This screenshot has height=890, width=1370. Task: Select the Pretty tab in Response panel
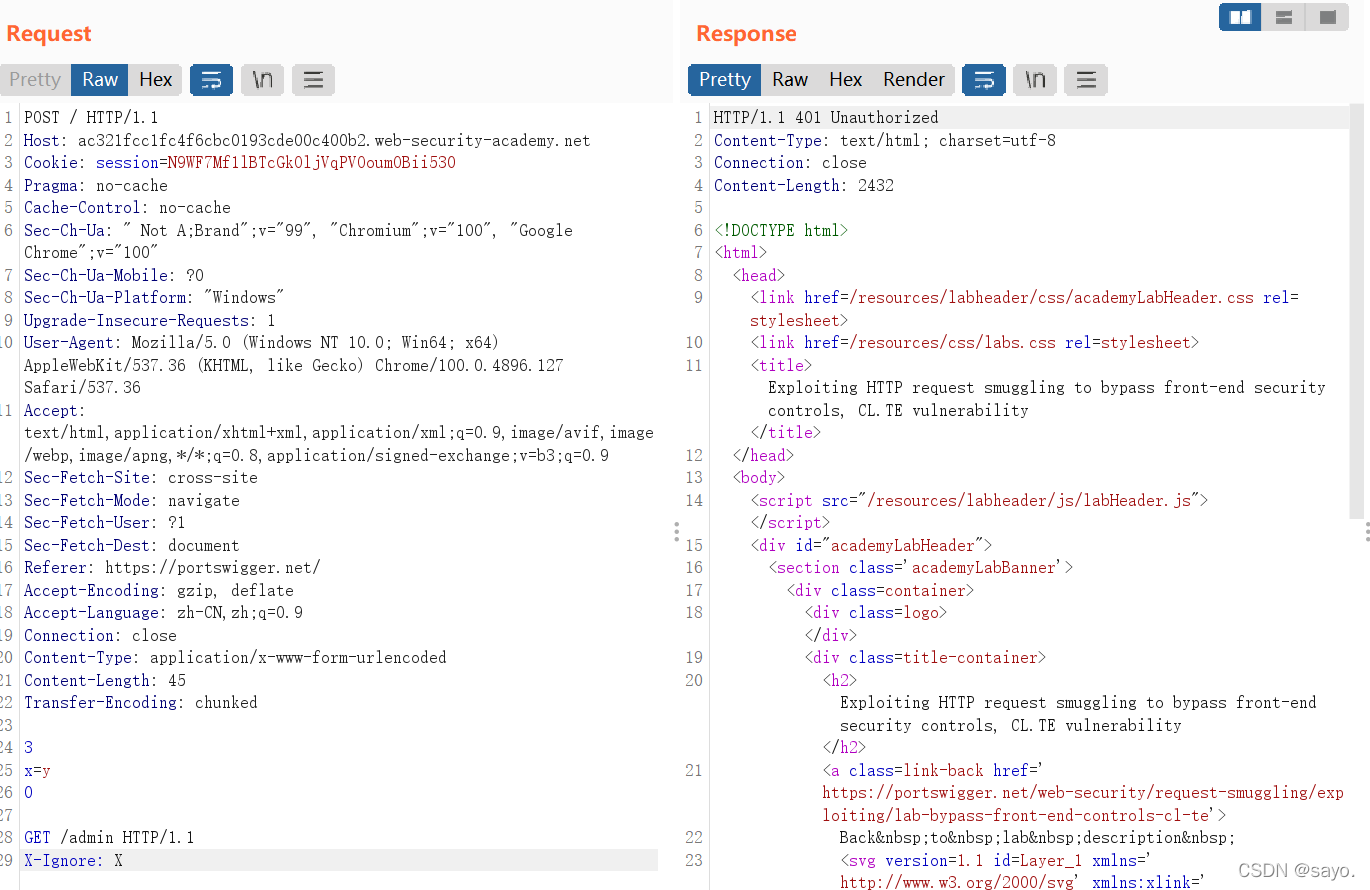pyautogui.click(x=724, y=80)
